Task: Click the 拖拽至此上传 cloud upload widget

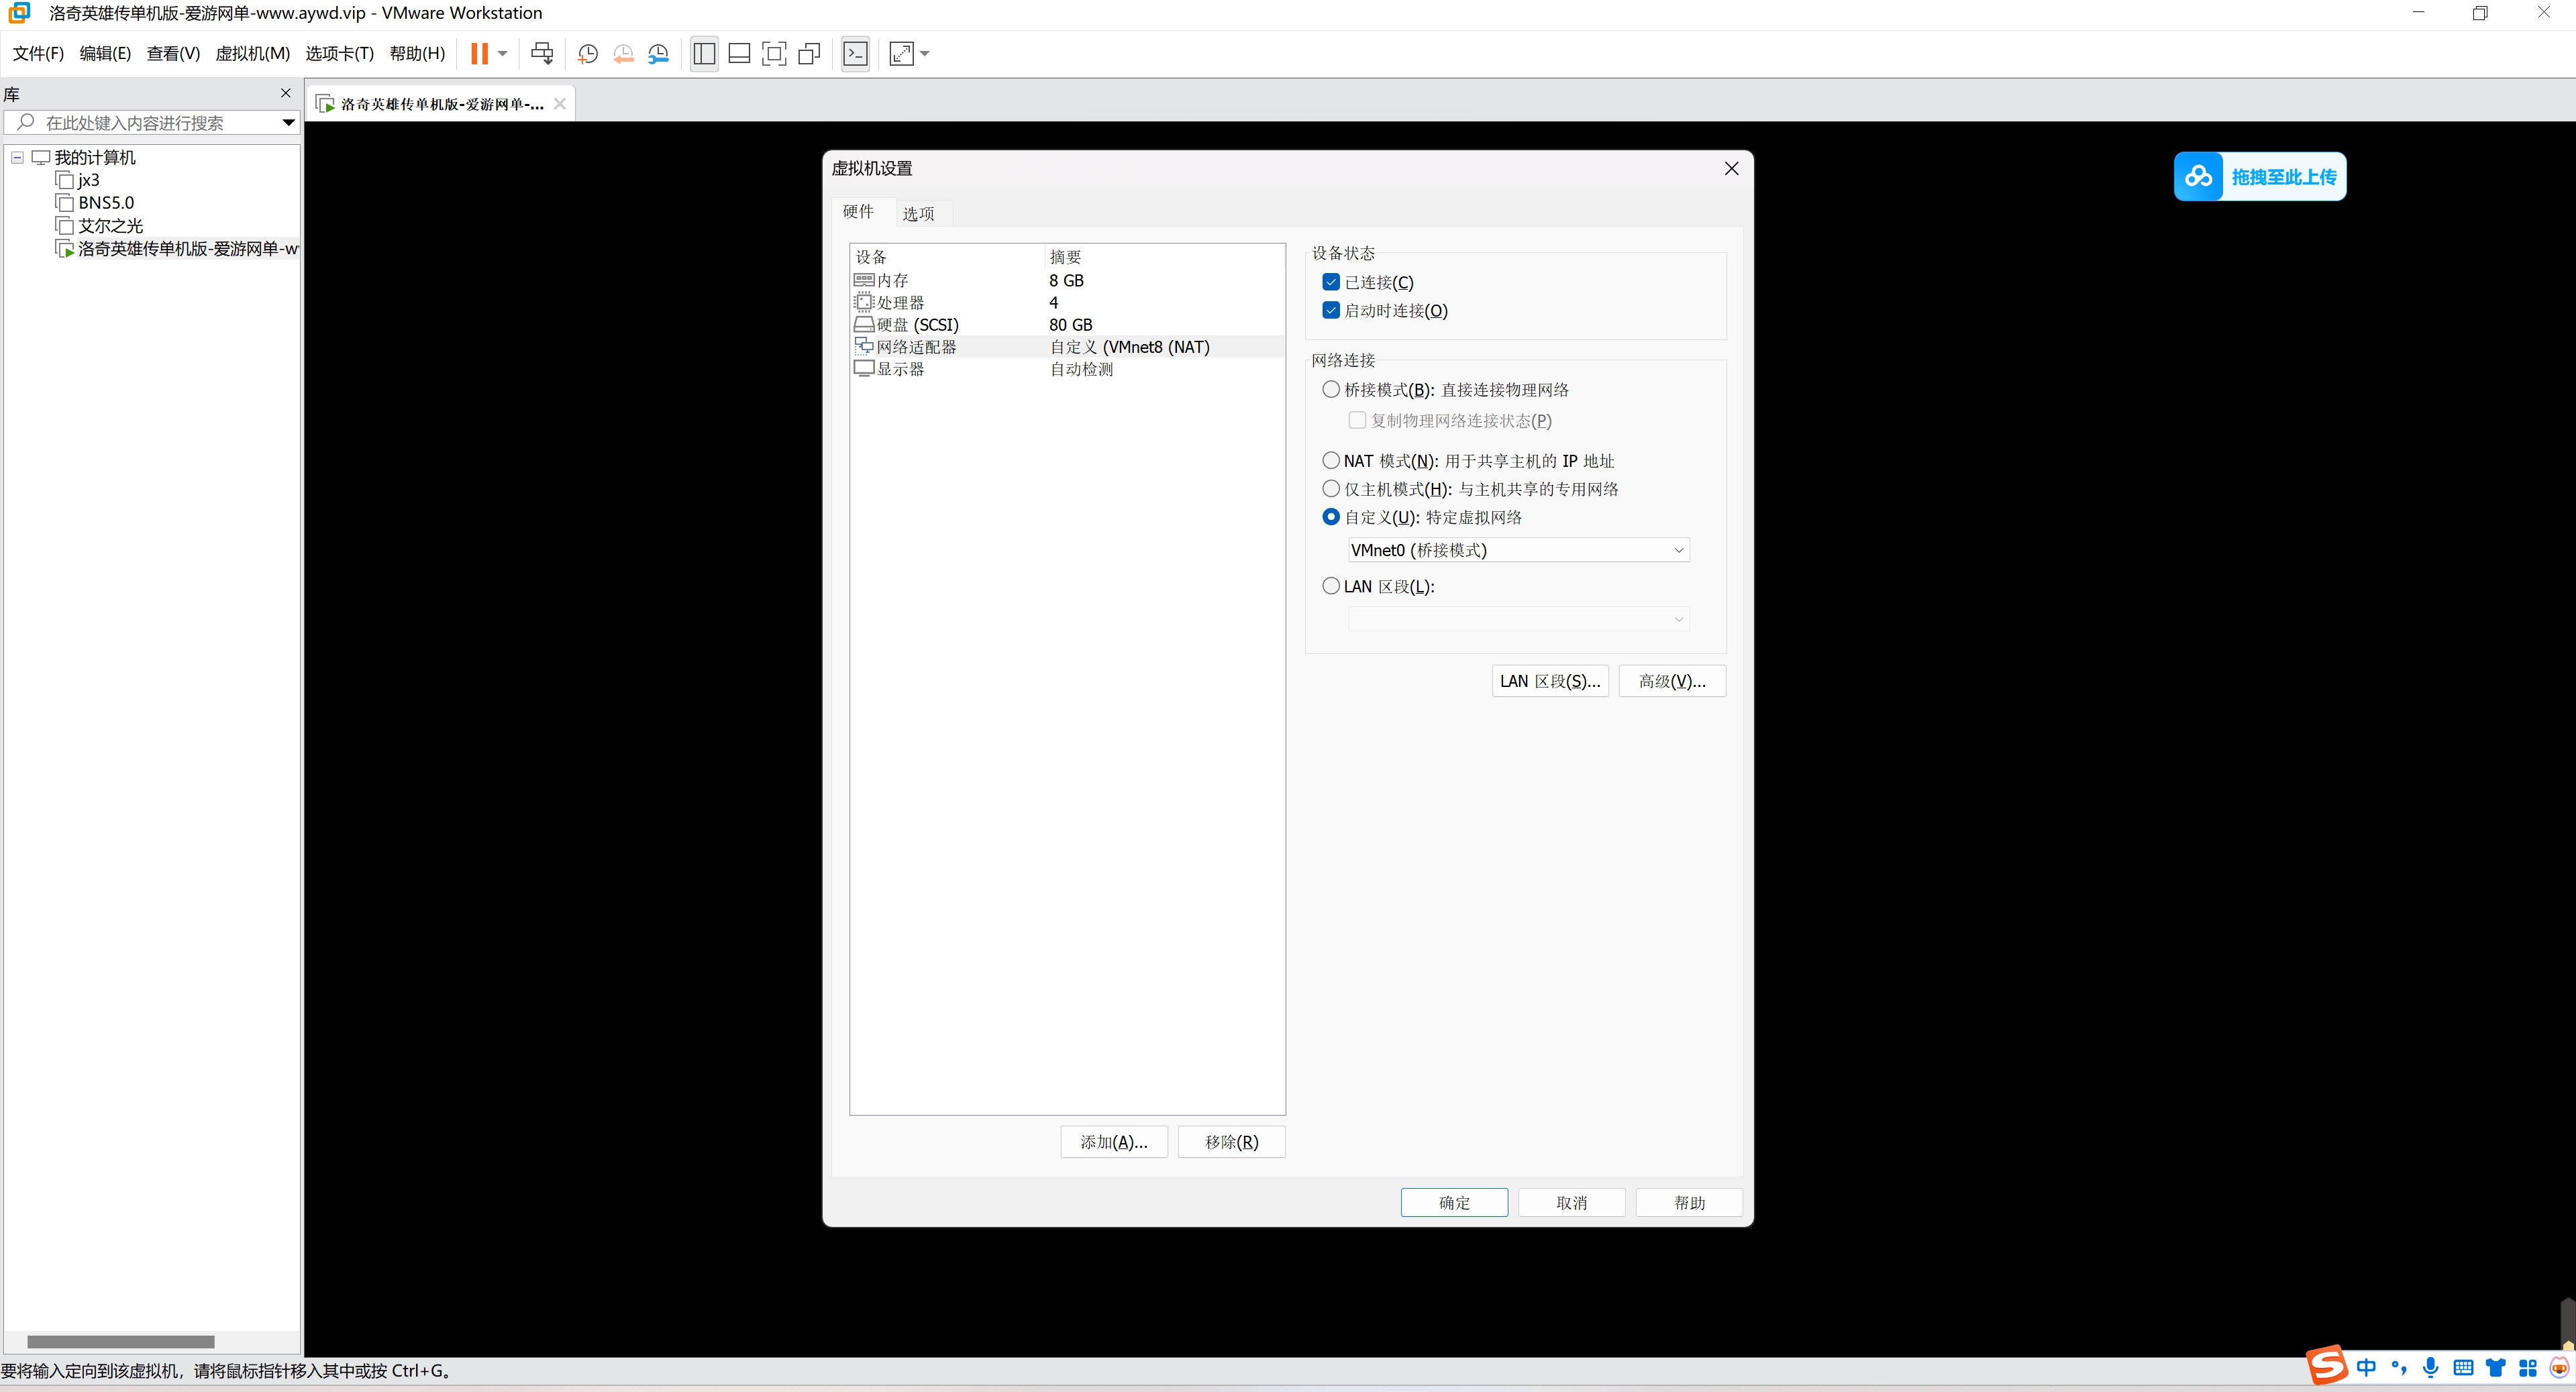Action: click(x=2259, y=177)
